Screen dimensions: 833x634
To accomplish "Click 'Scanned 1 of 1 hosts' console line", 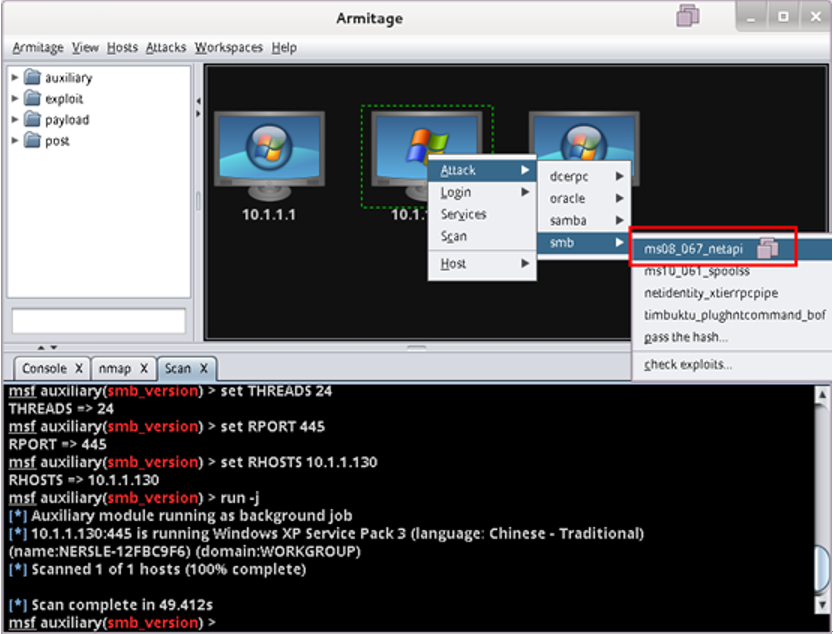I will click(168, 569).
